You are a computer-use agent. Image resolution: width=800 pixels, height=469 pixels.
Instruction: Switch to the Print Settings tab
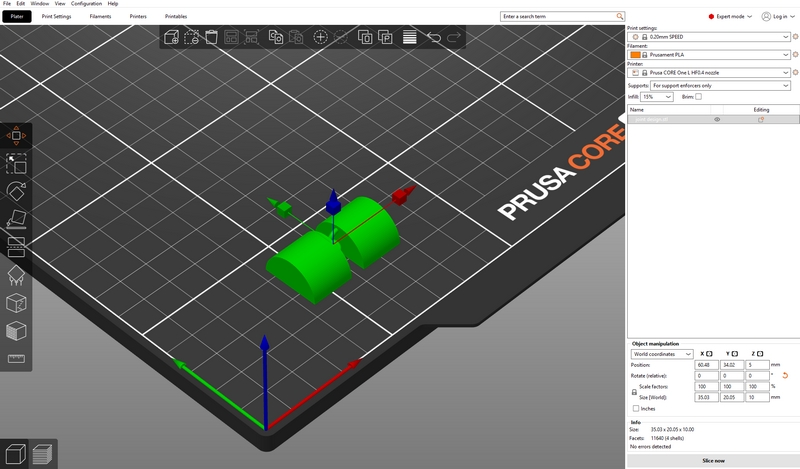click(x=56, y=16)
